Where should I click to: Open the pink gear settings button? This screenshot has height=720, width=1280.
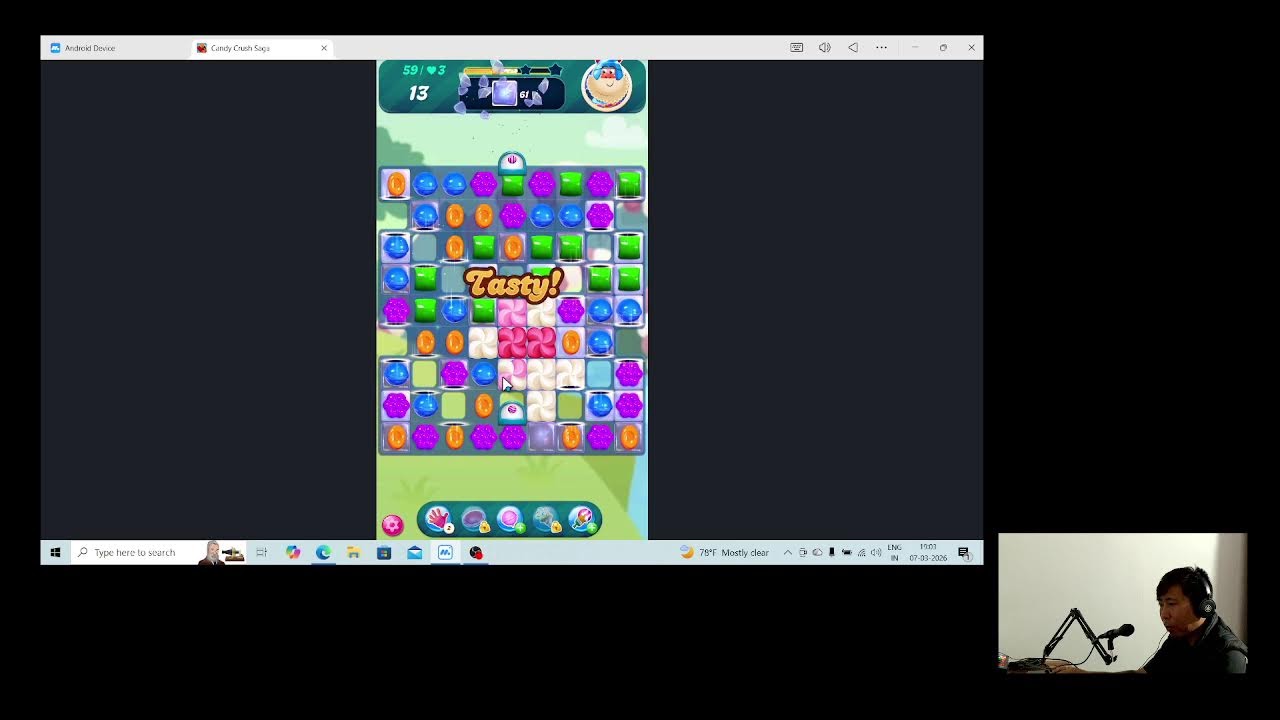[x=392, y=525]
